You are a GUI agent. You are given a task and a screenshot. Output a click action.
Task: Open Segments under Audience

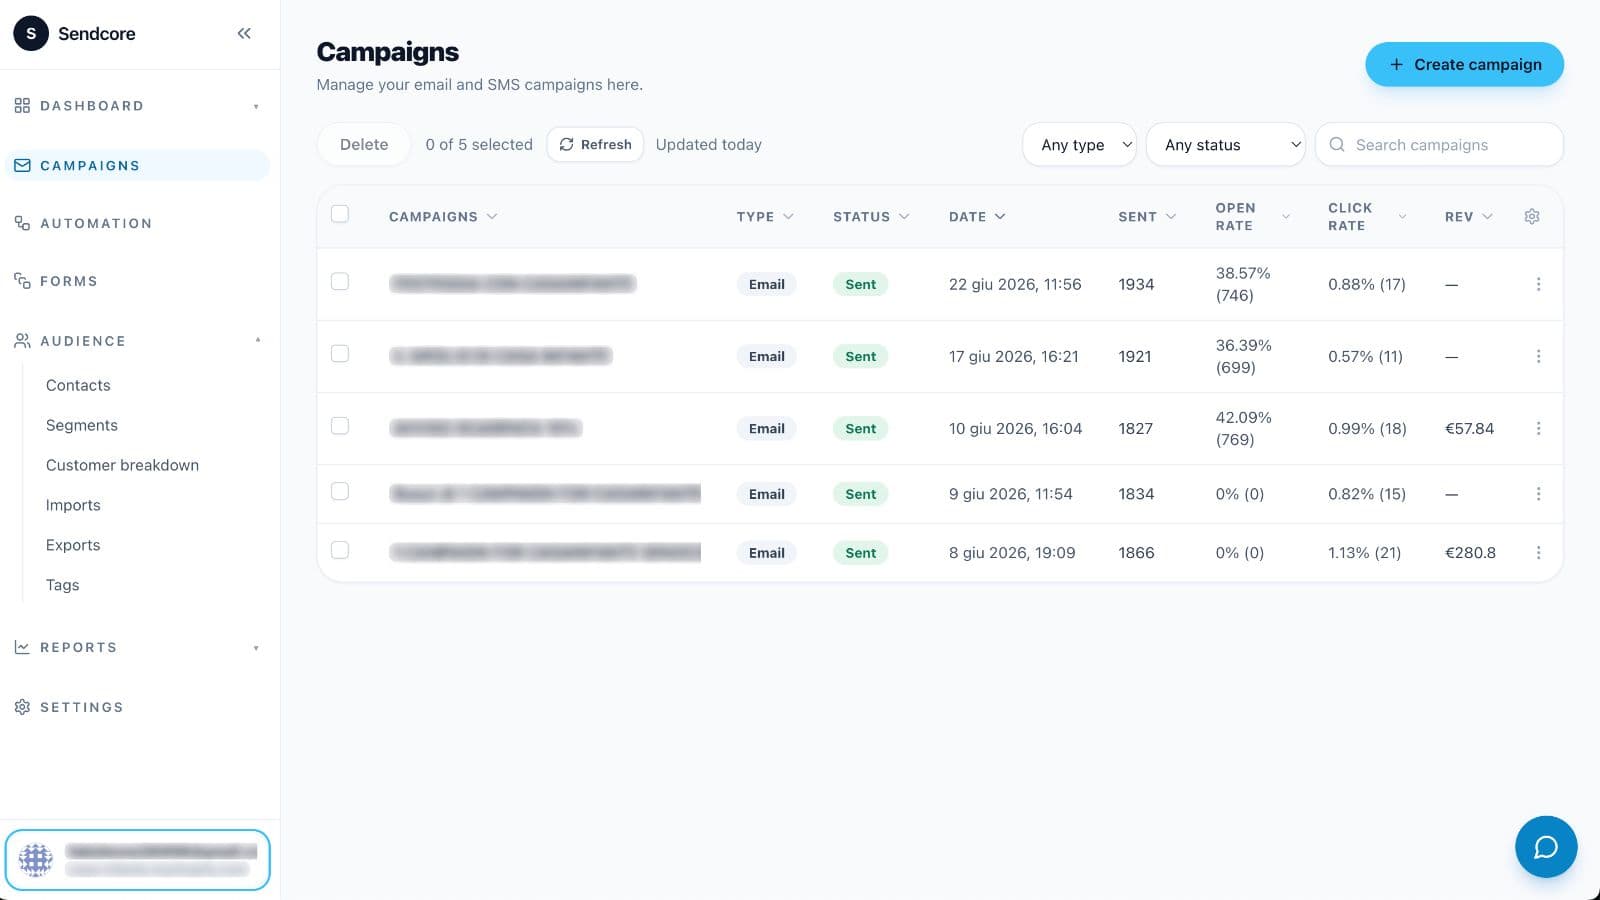click(82, 425)
